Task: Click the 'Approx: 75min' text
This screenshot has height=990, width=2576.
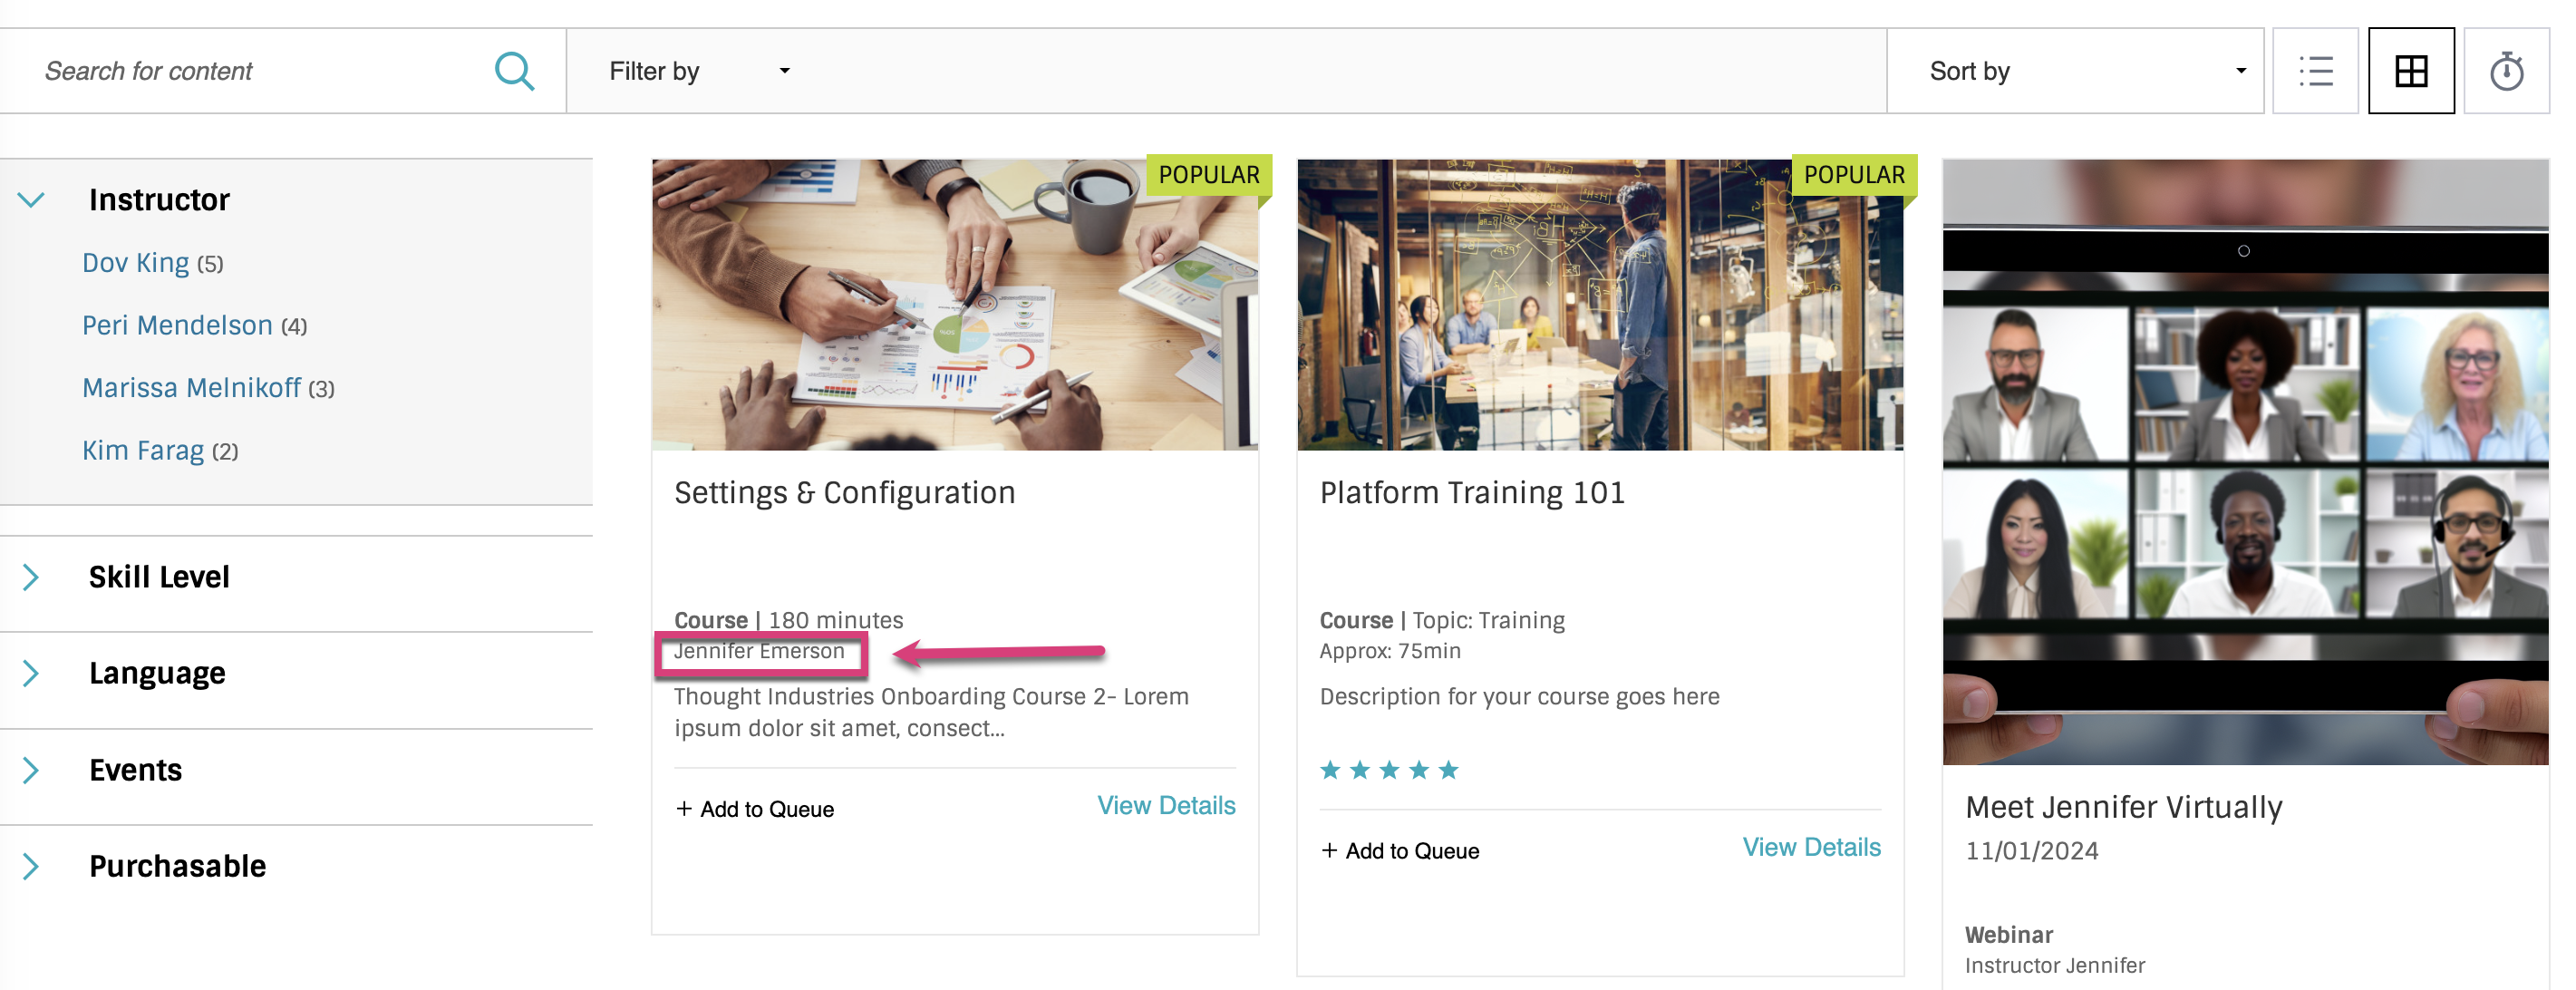Action: point(1389,651)
